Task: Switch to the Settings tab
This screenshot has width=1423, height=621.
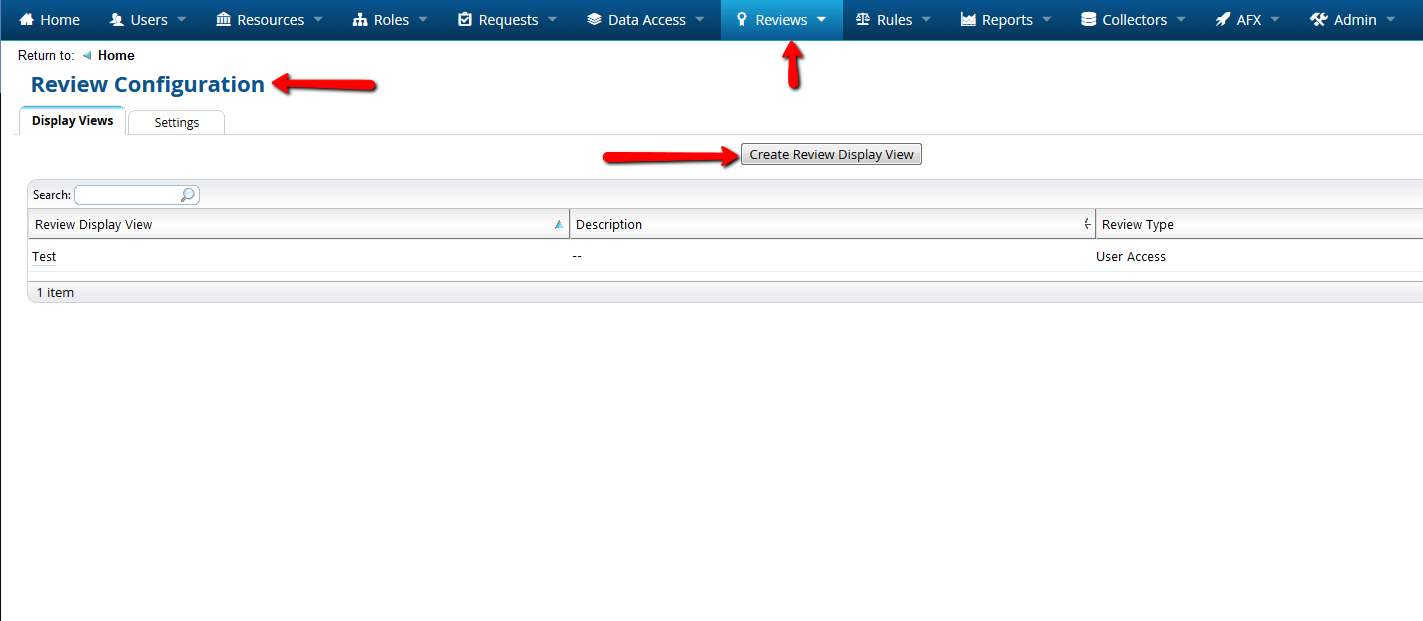Action: pos(176,122)
